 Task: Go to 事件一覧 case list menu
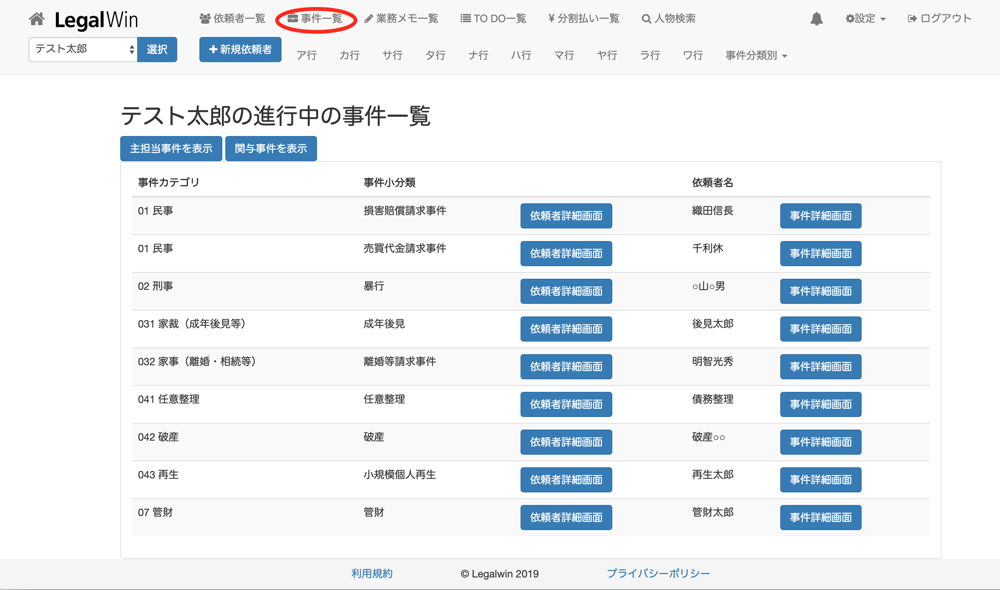(315, 19)
